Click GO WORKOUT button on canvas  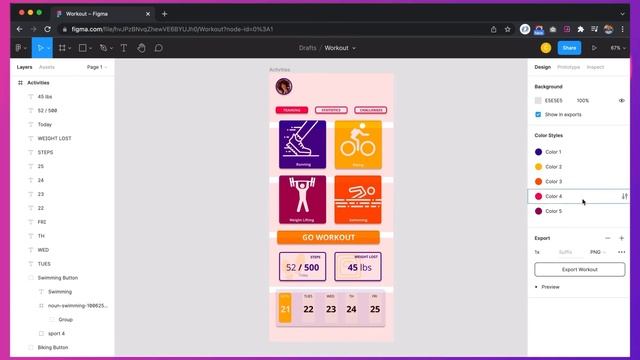[329, 237]
